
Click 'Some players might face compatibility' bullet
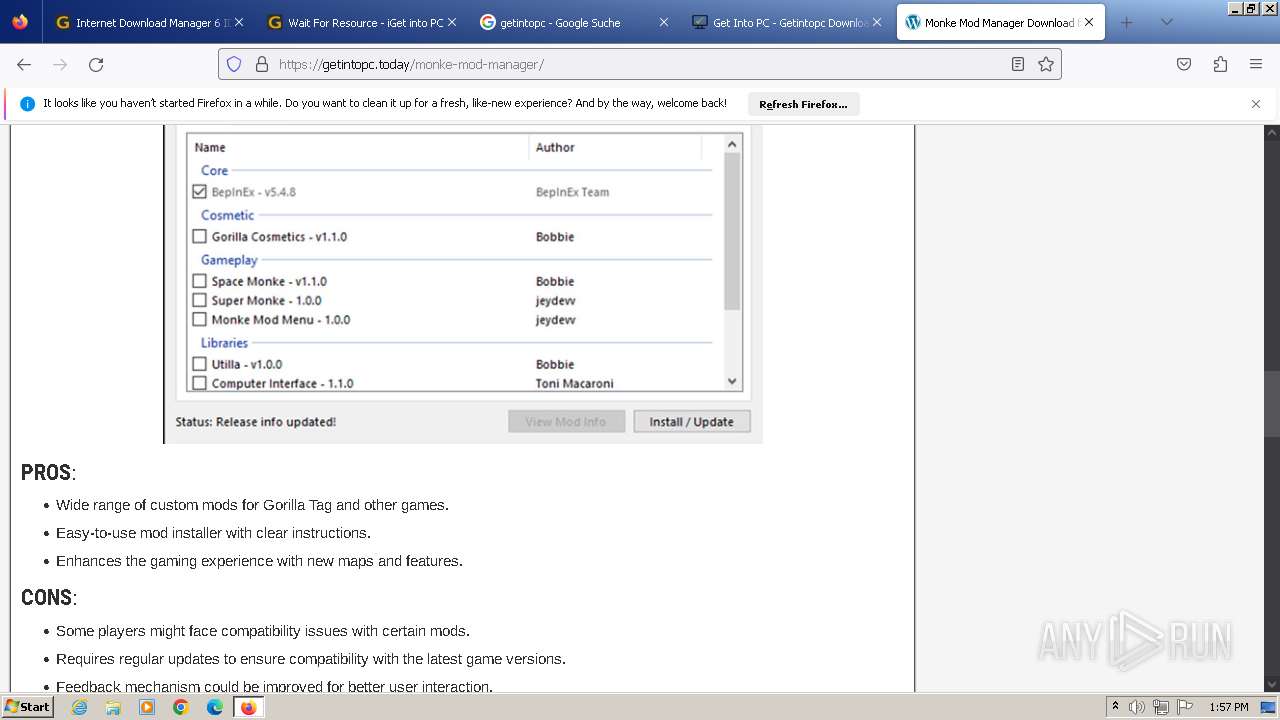tap(263, 631)
